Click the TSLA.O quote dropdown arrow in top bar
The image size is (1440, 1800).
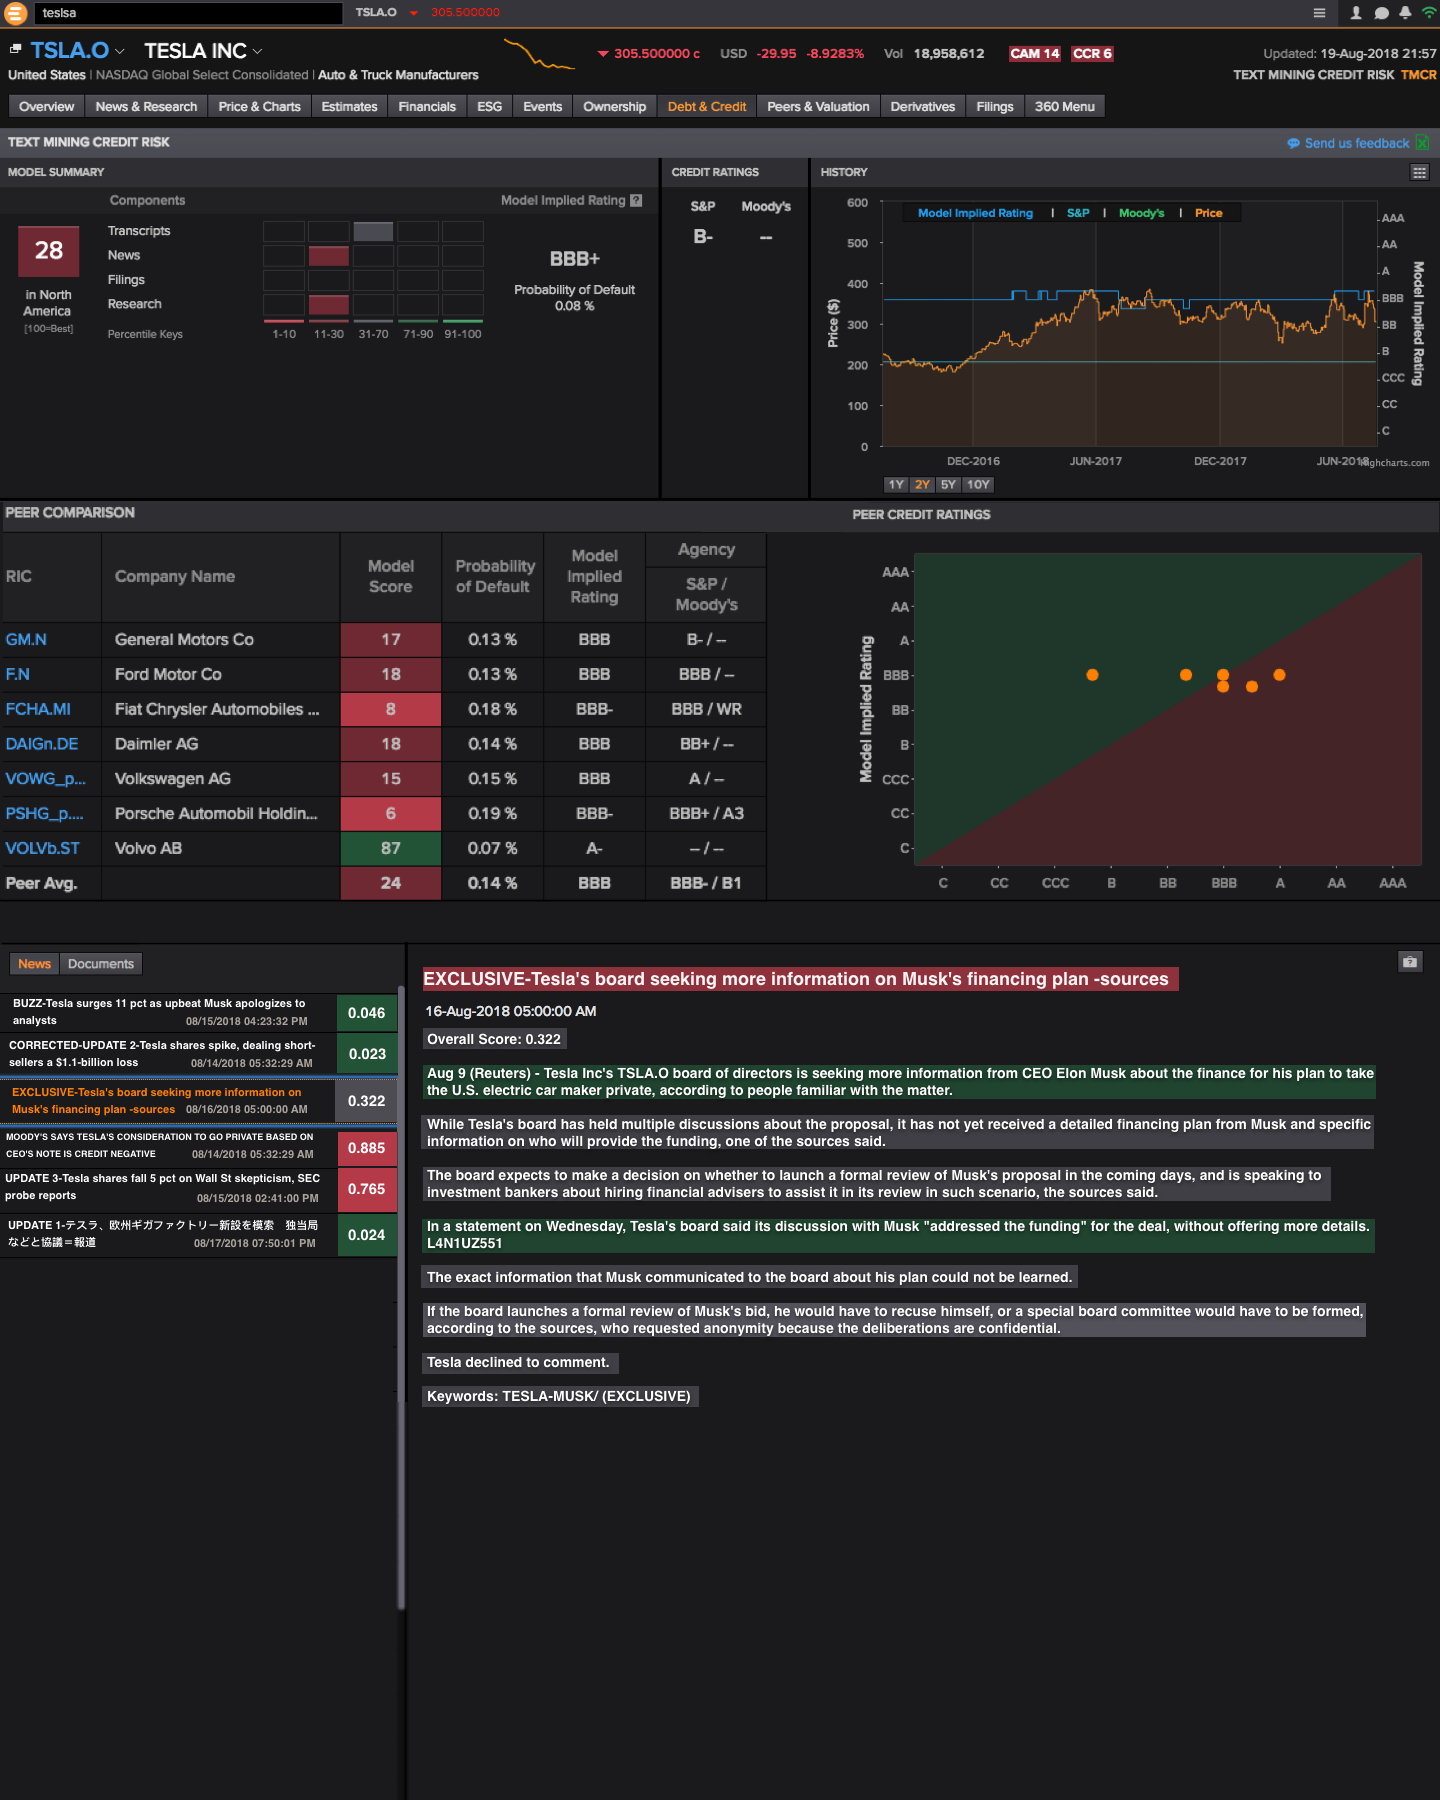pyautogui.click(x=413, y=13)
